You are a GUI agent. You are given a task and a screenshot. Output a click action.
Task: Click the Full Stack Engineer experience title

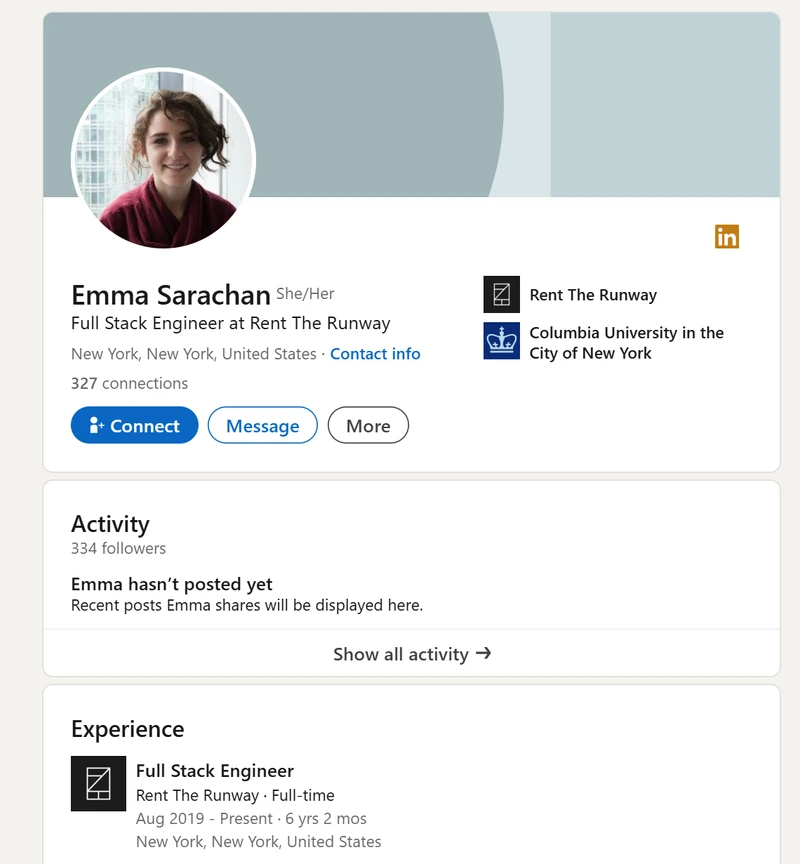point(215,771)
